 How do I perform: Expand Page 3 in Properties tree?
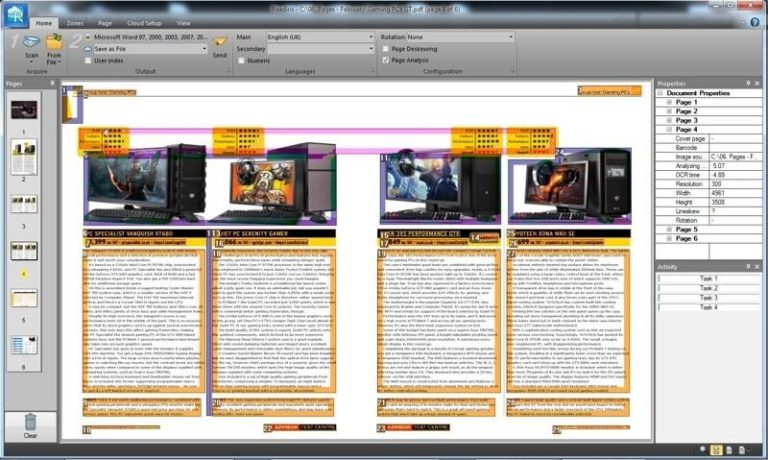tap(670, 121)
